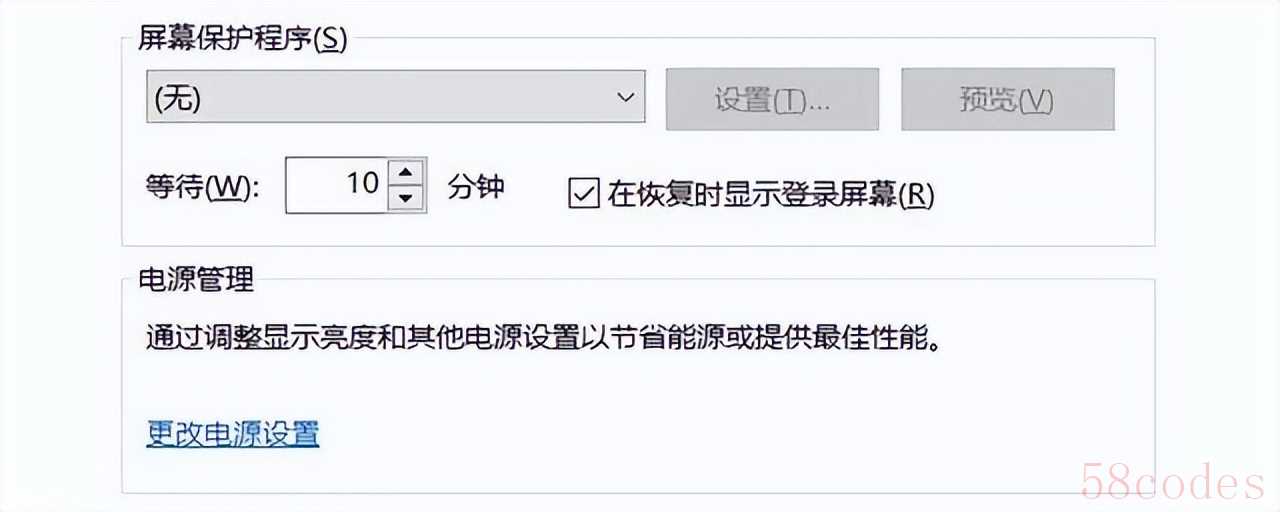Click the 58codes watermark text
1280x512 pixels.
pos(1173,482)
